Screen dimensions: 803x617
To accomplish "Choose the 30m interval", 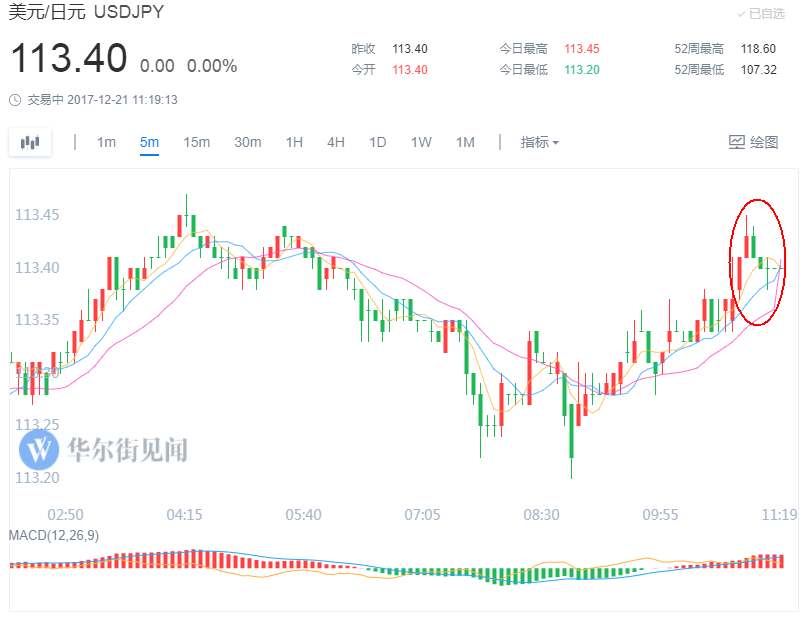I will point(248,142).
